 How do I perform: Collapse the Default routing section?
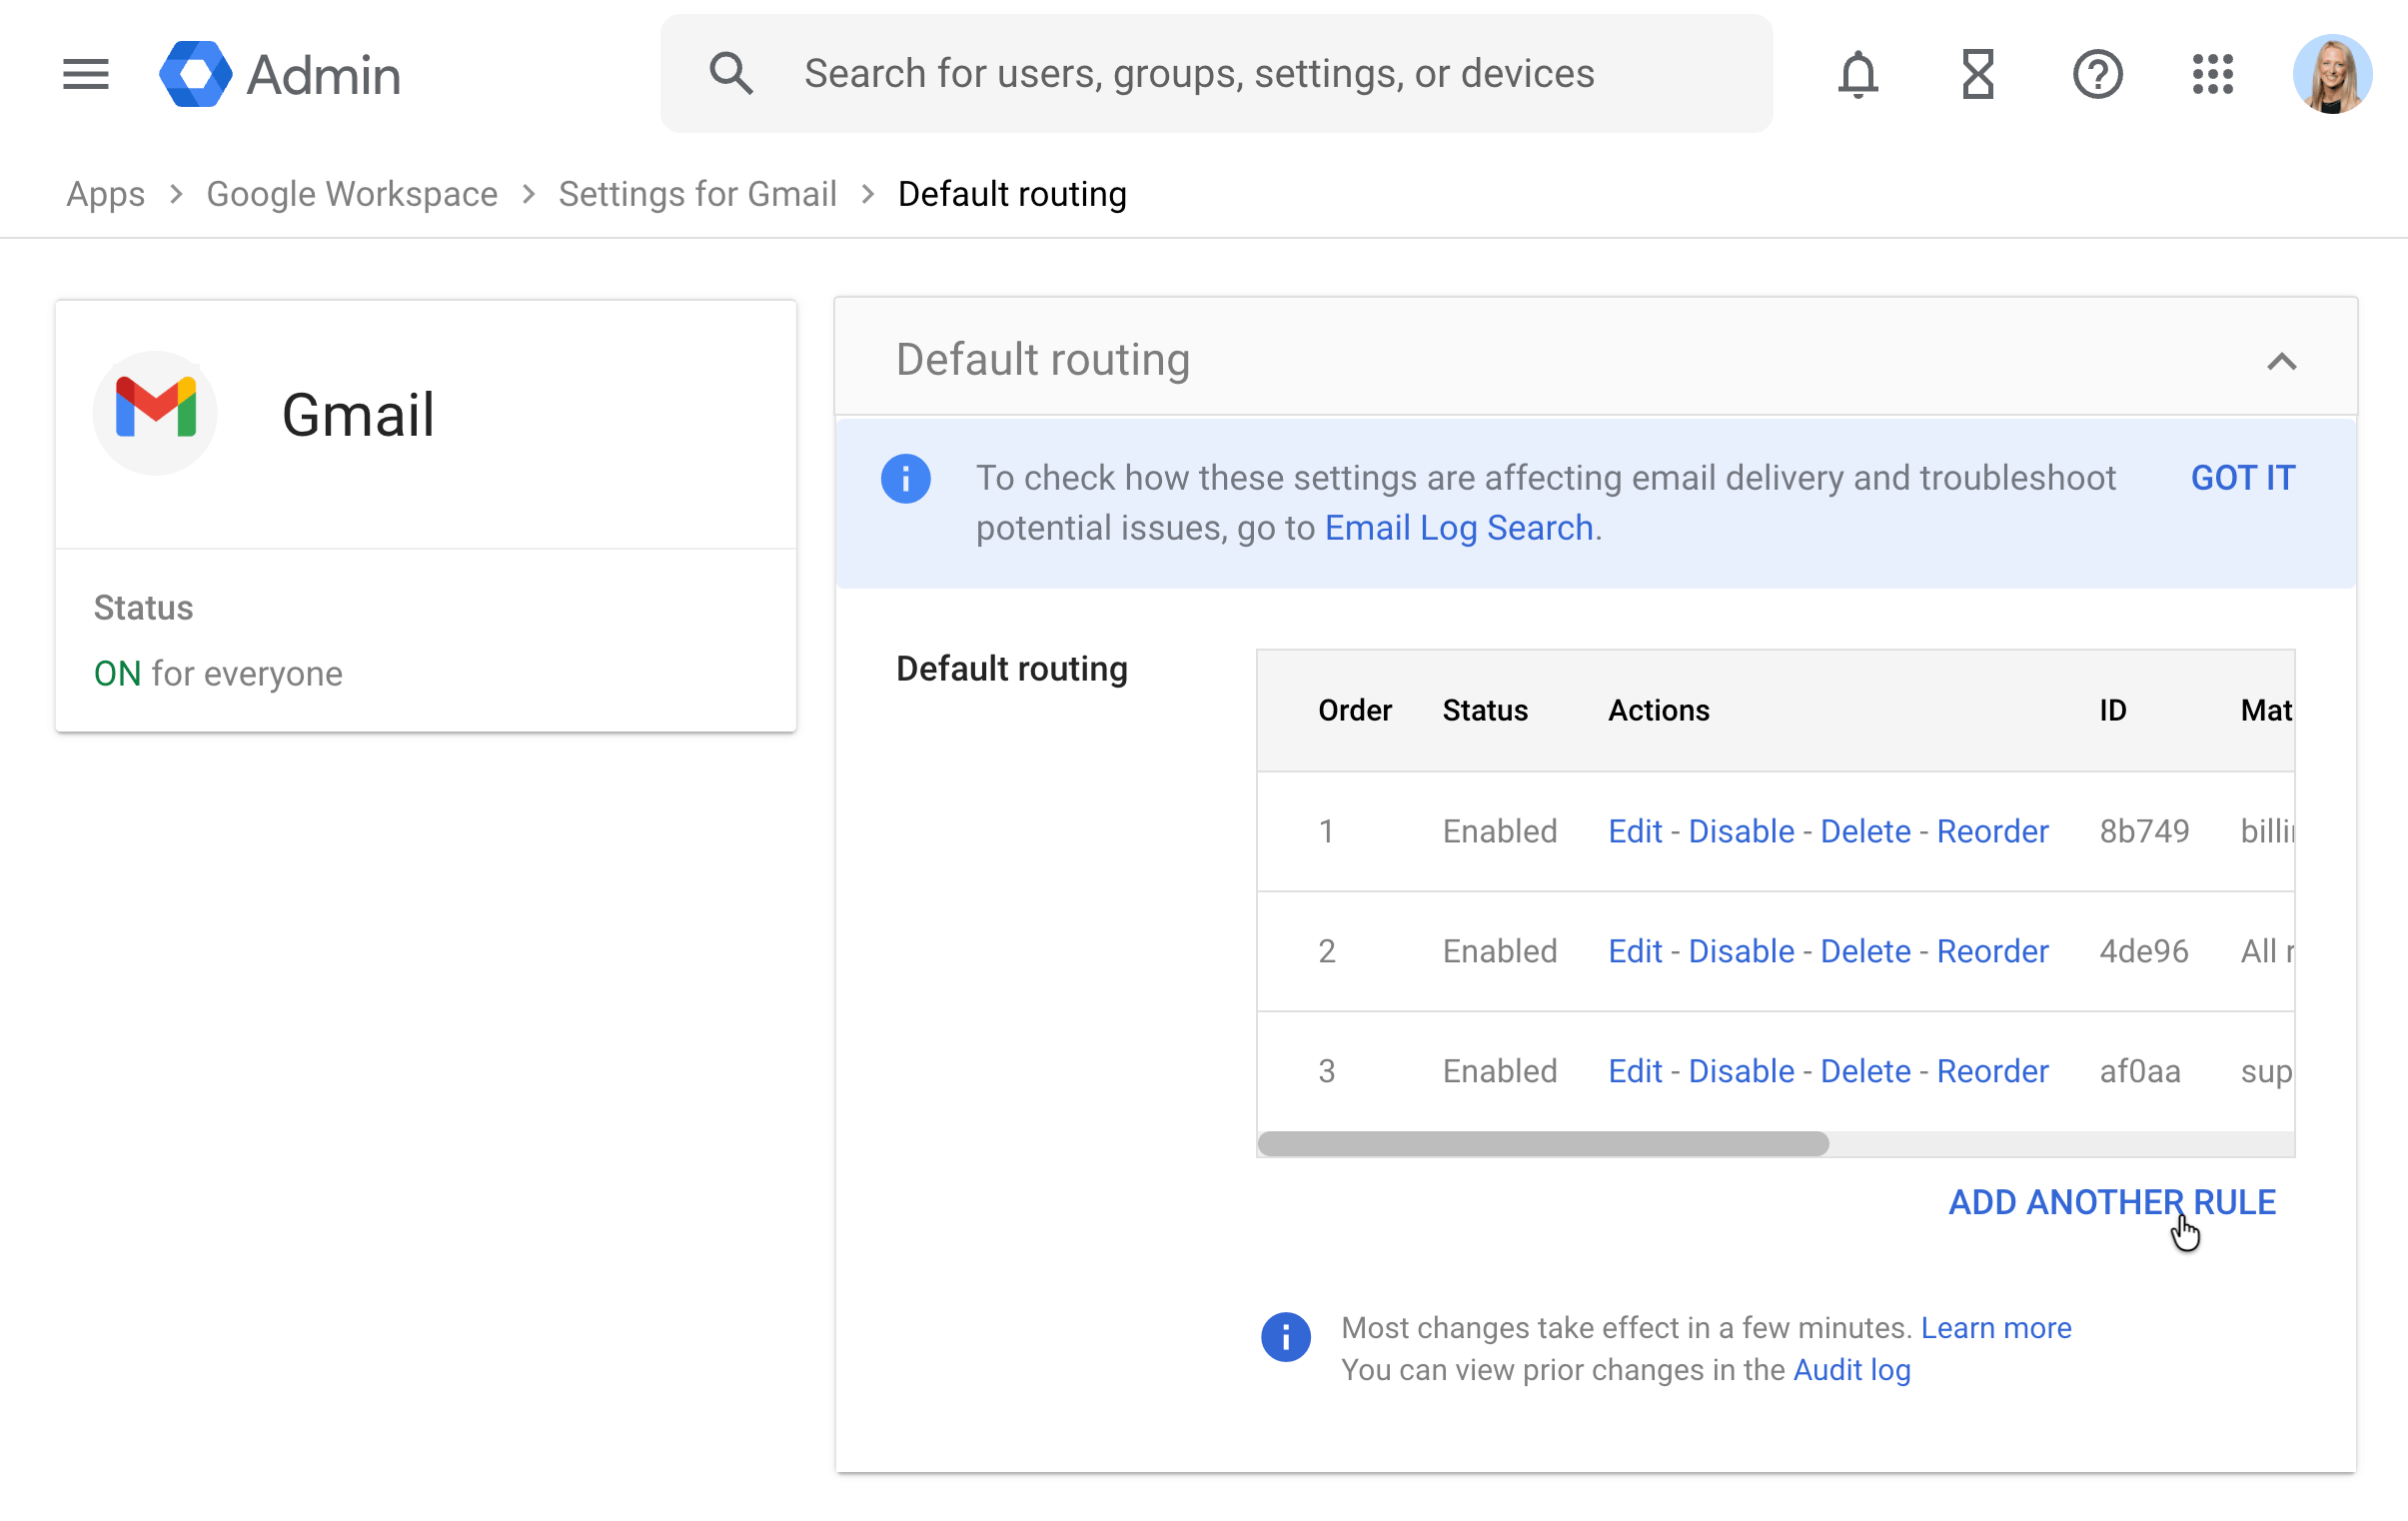(x=2281, y=361)
